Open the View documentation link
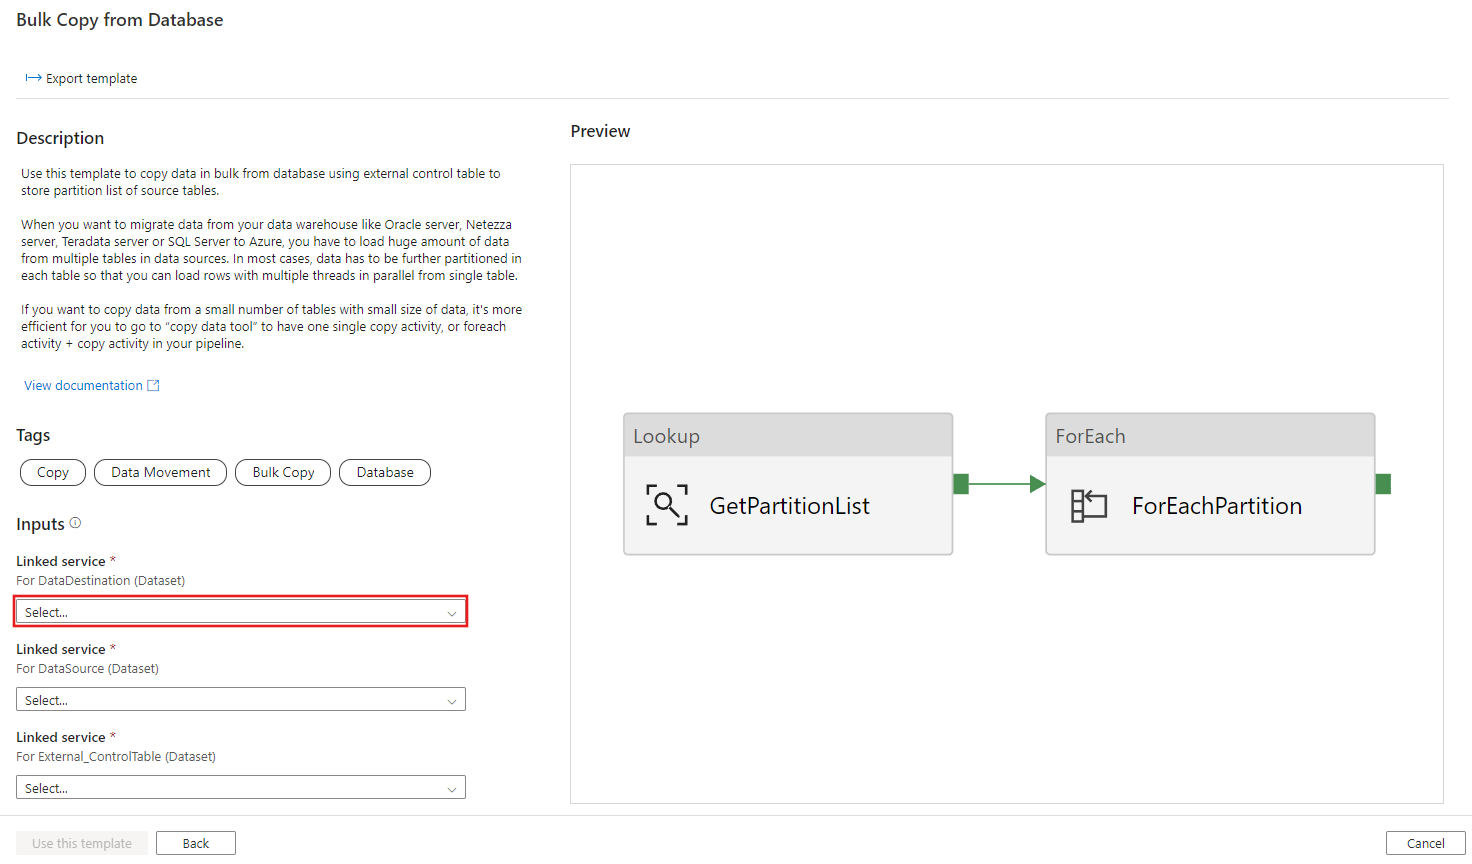Image resolution: width=1472 pixels, height=864 pixels. pos(83,384)
